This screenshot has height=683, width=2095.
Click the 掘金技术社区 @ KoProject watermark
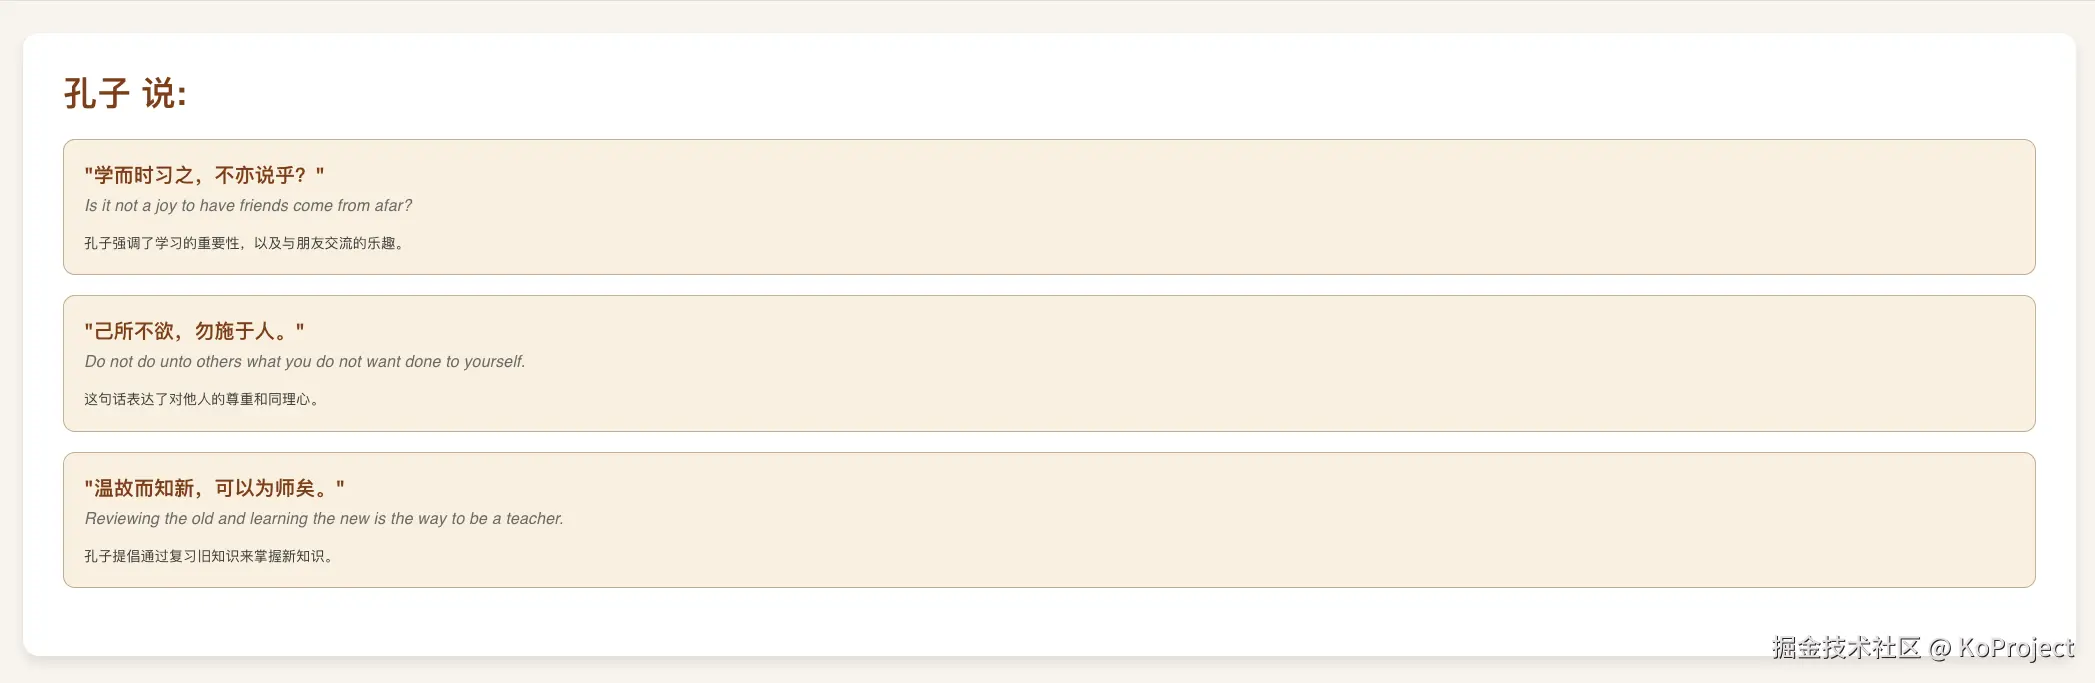pos(1923,648)
